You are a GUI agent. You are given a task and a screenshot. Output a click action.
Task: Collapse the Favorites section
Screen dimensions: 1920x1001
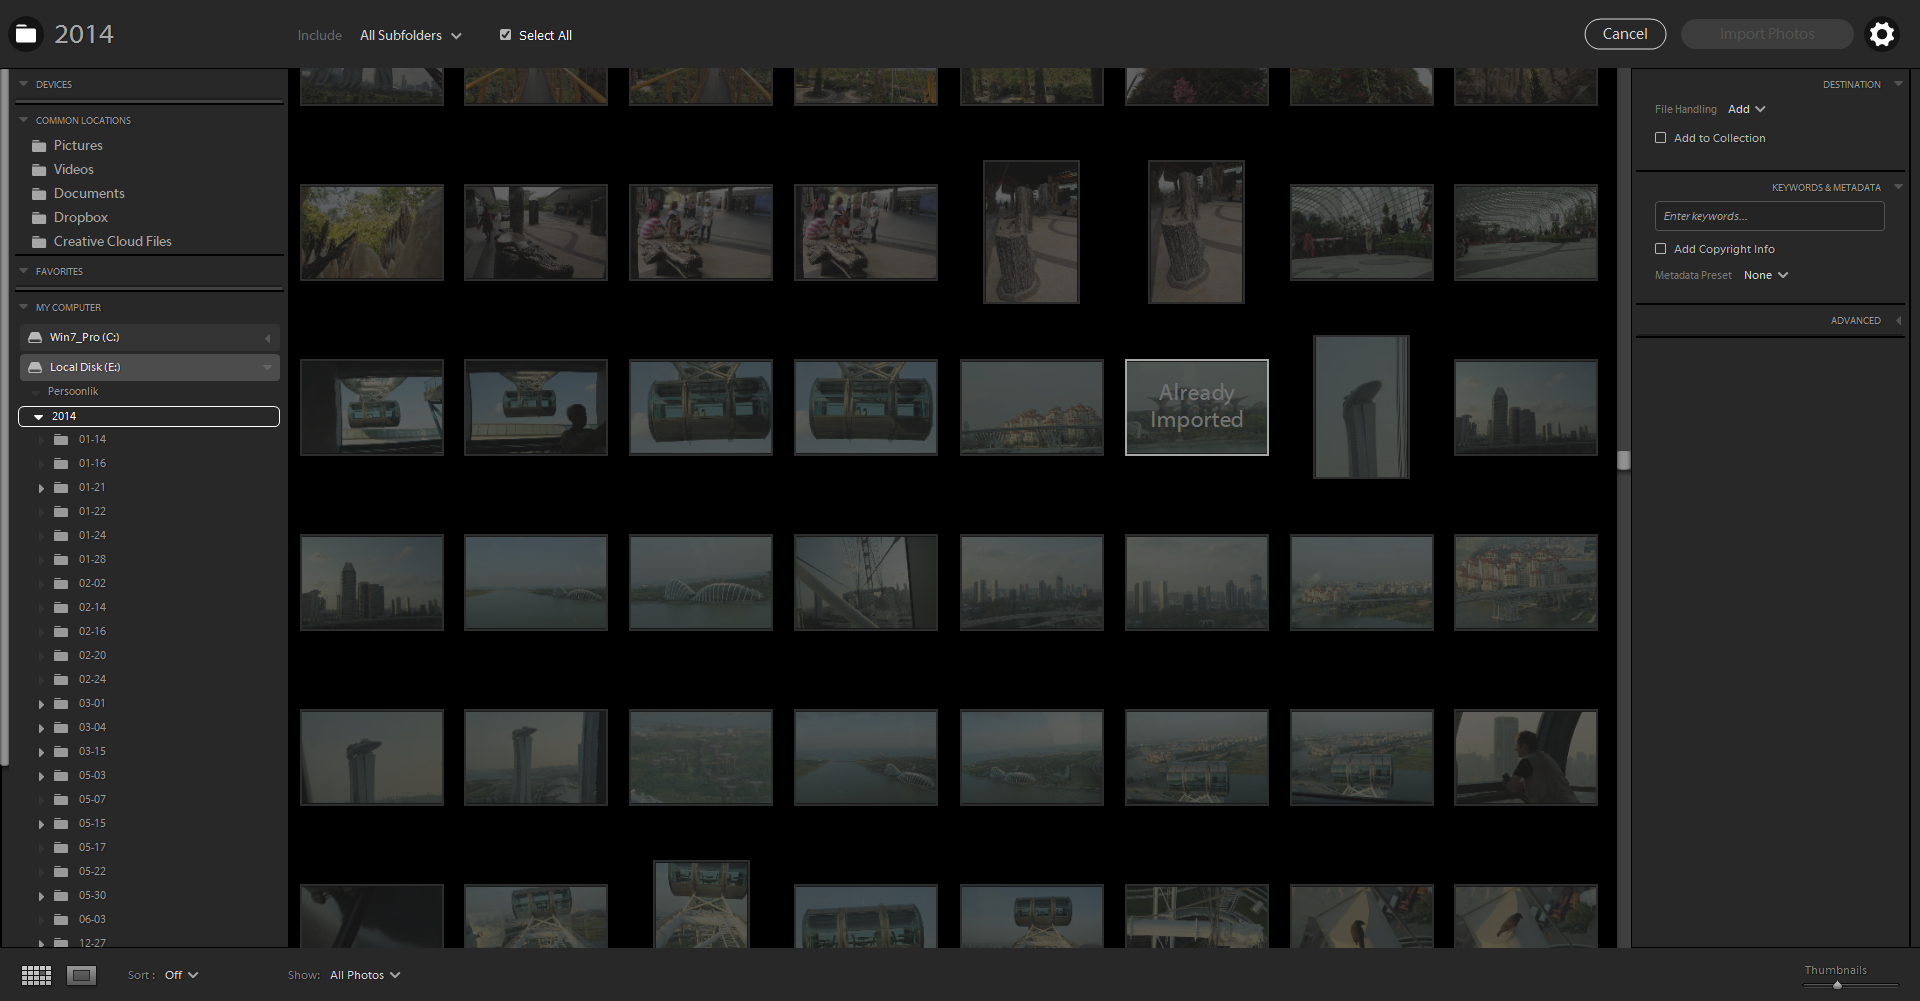(x=24, y=271)
